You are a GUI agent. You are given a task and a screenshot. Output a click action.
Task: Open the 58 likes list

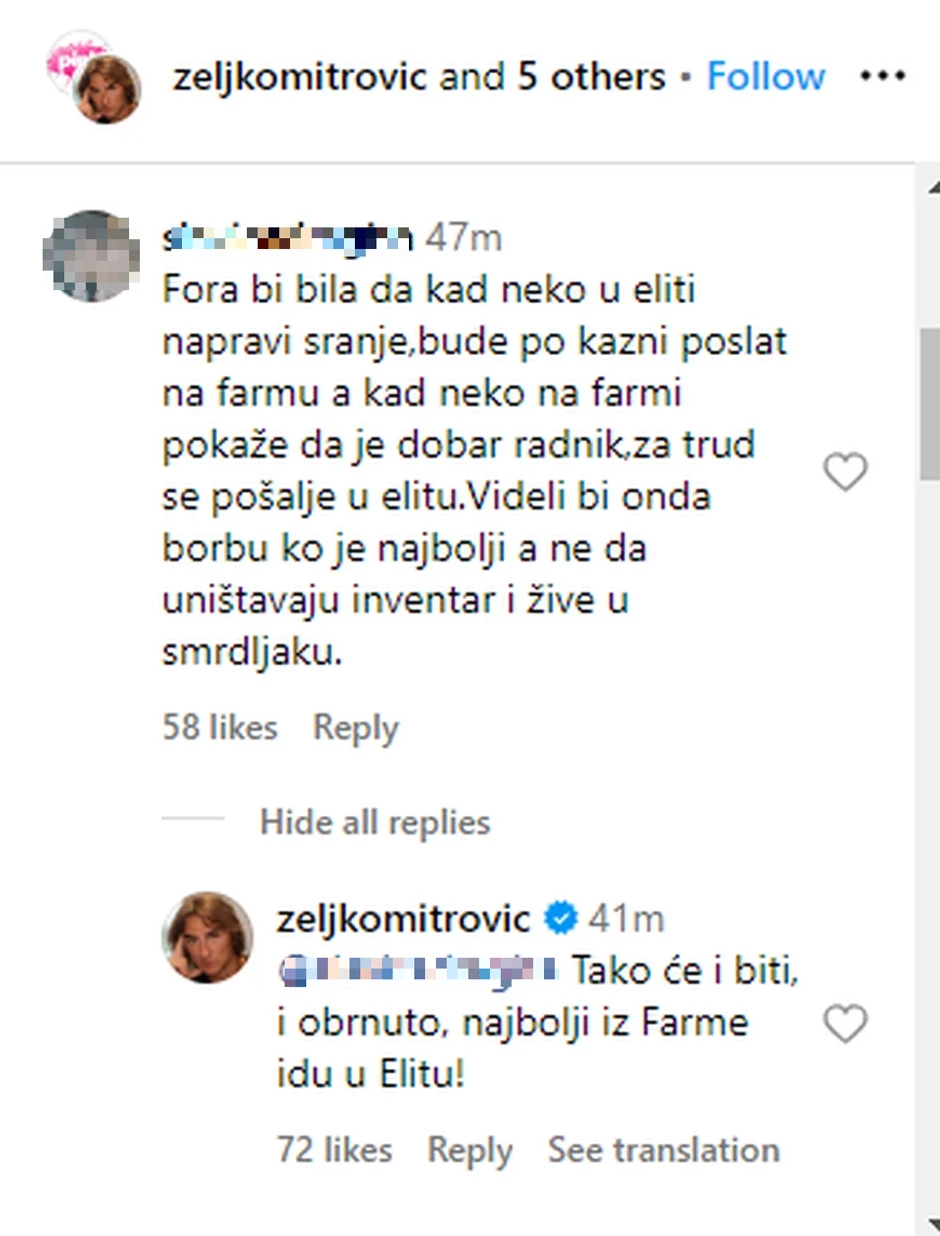(219, 727)
